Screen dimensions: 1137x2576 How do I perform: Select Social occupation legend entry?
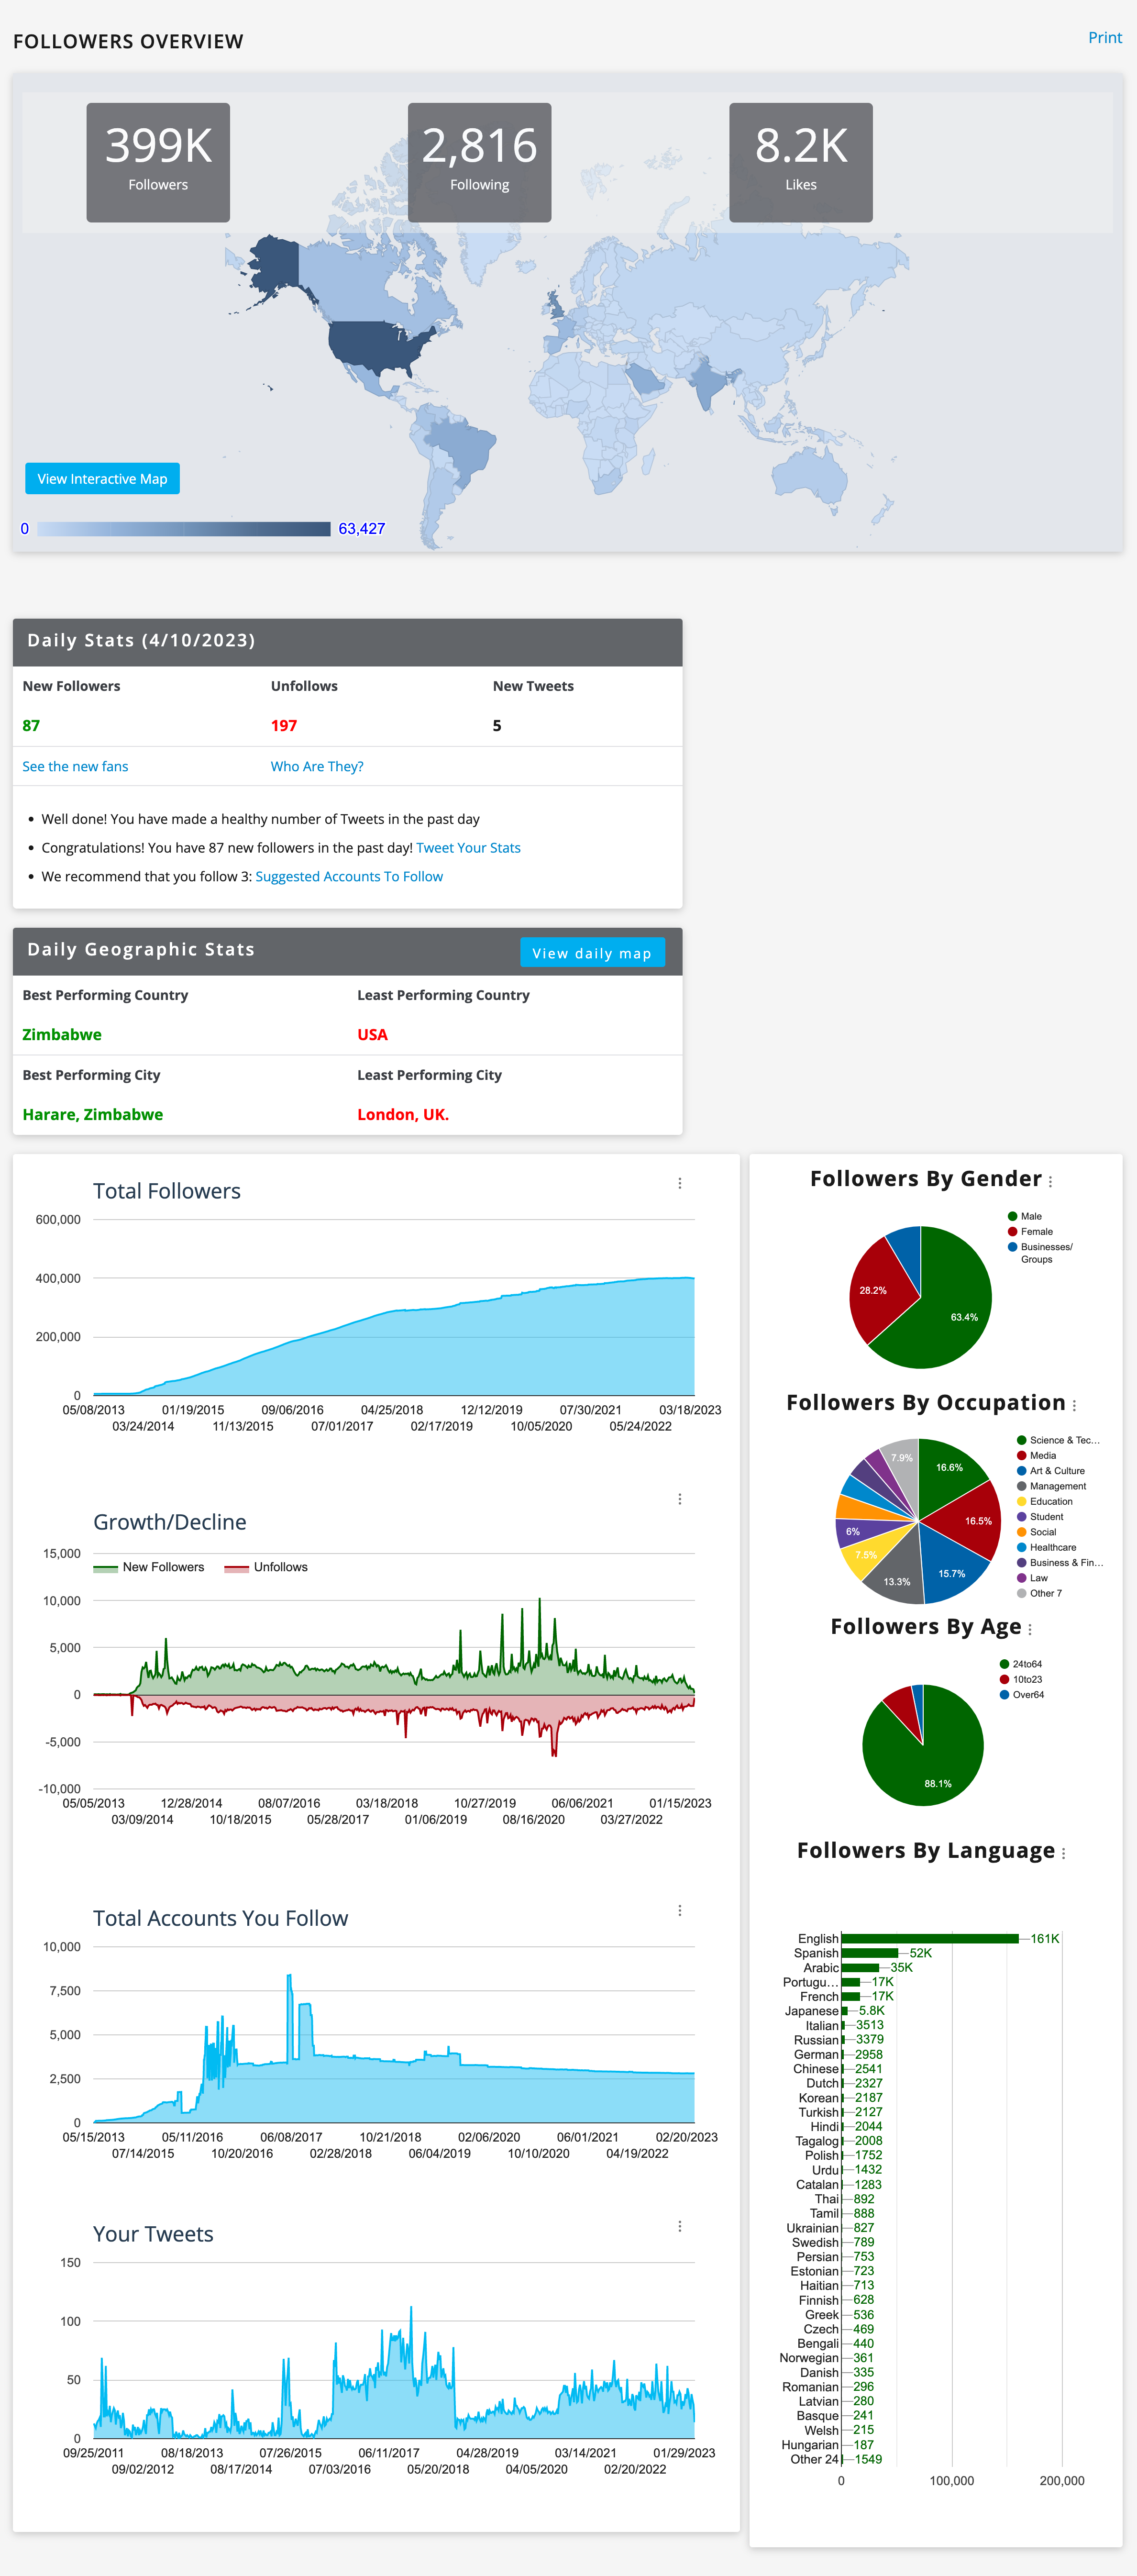[x=1037, y=1532]
